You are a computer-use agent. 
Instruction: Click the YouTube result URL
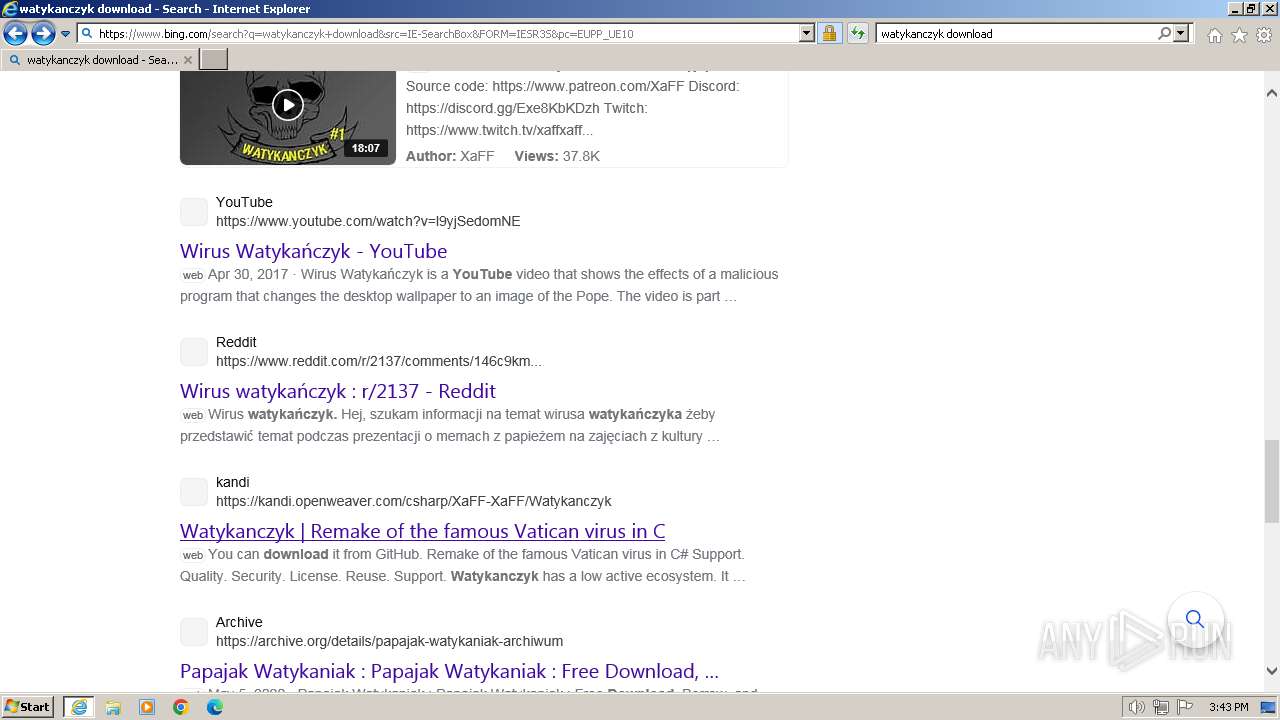coord(368,221)
